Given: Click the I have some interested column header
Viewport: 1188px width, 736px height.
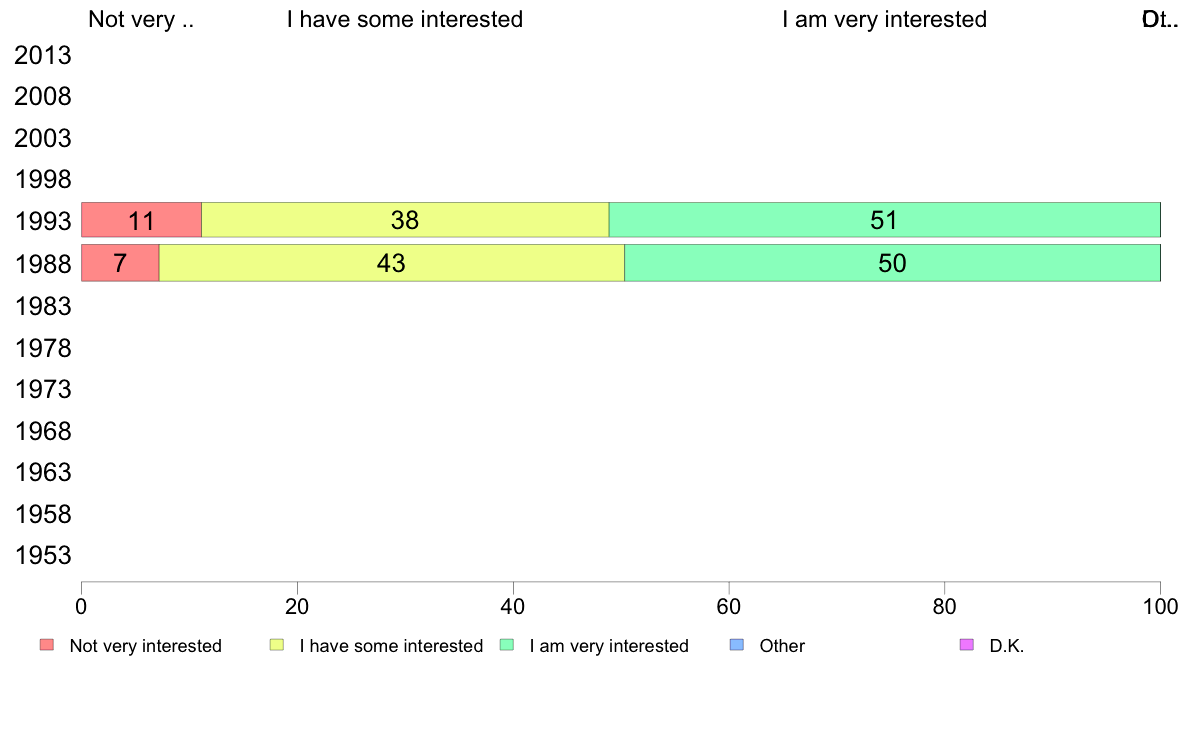Looking at the screenshot, I should [x=405, y=20].
